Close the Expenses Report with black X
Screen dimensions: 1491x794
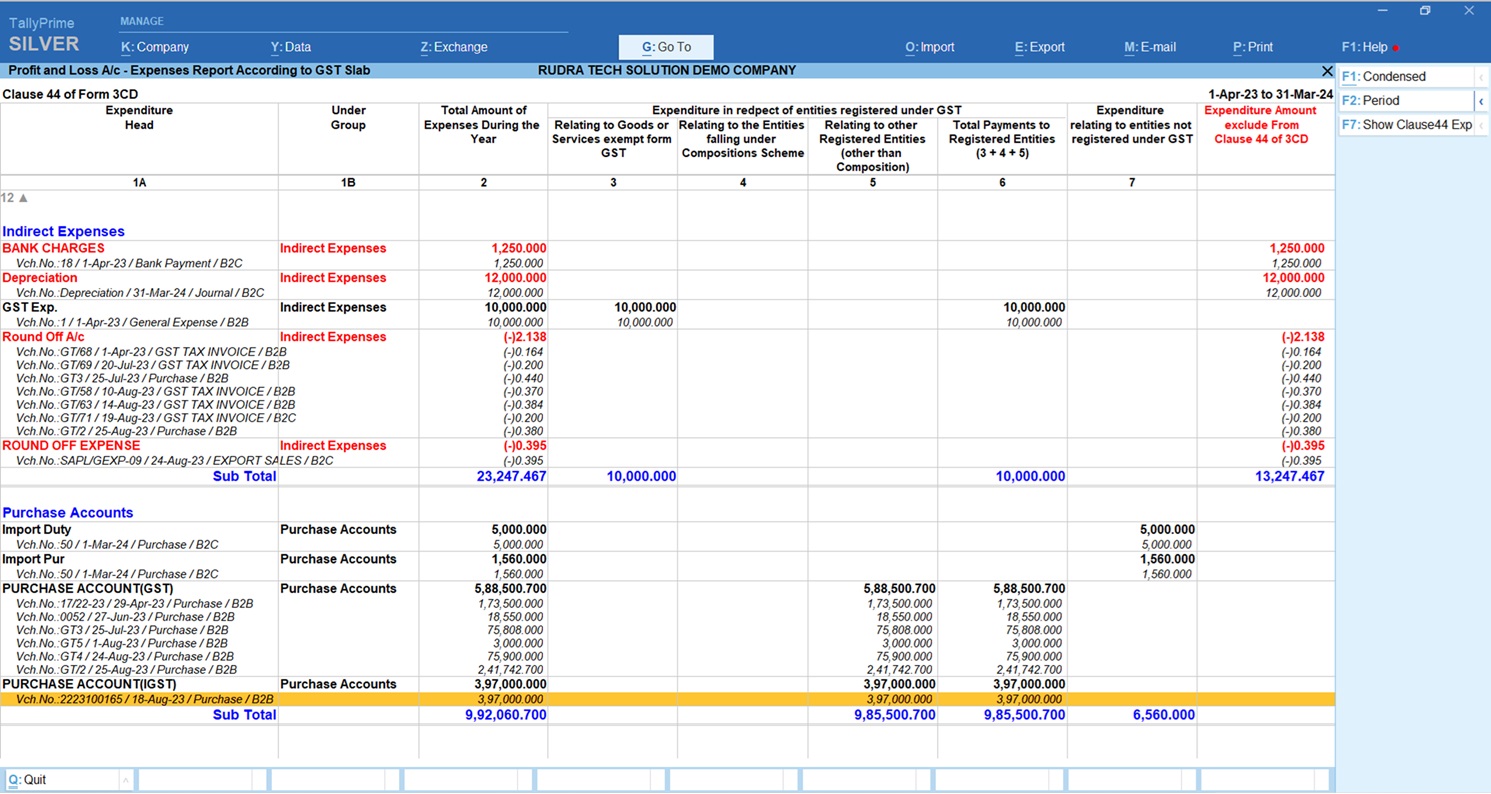point(1326,71)
